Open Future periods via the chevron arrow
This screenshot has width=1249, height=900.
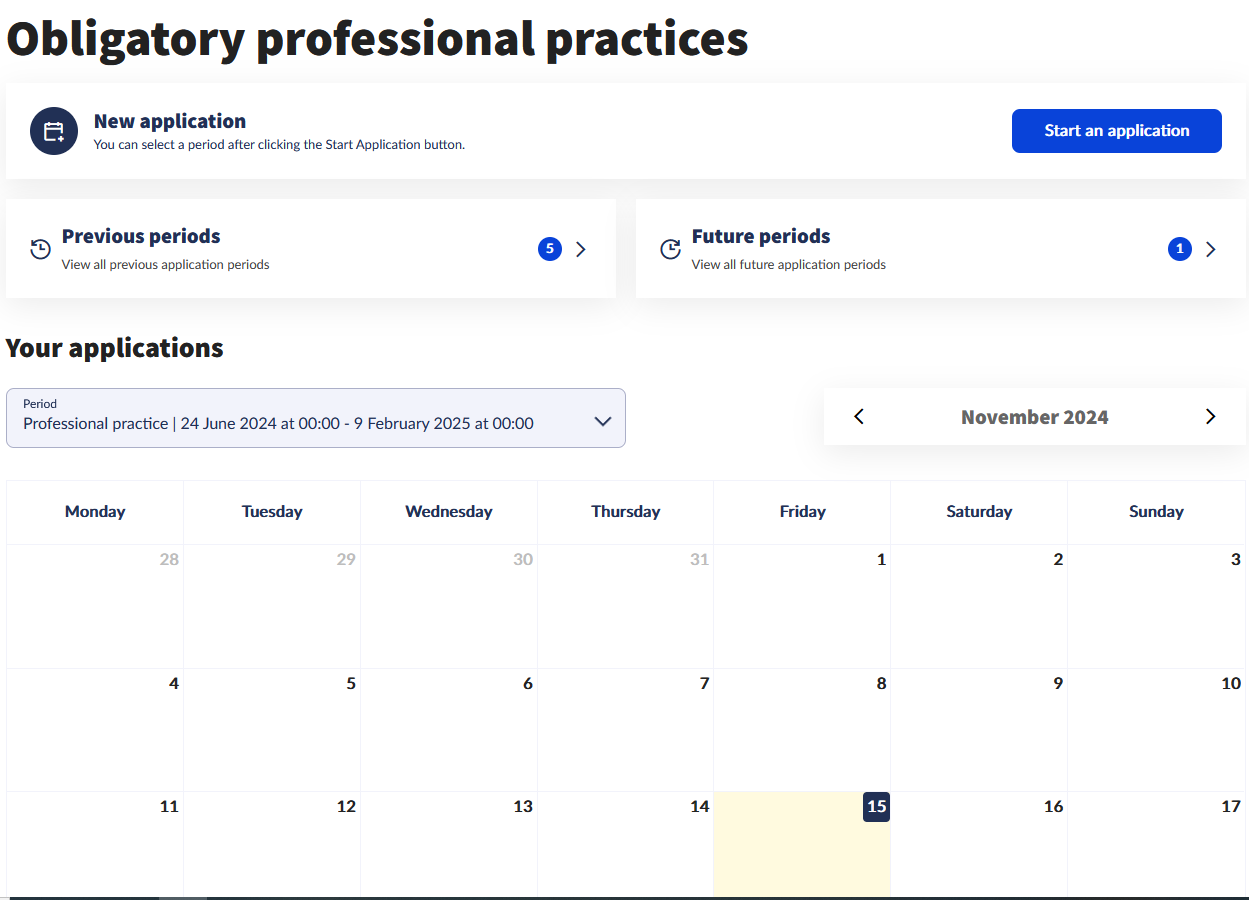point(1211,249)
